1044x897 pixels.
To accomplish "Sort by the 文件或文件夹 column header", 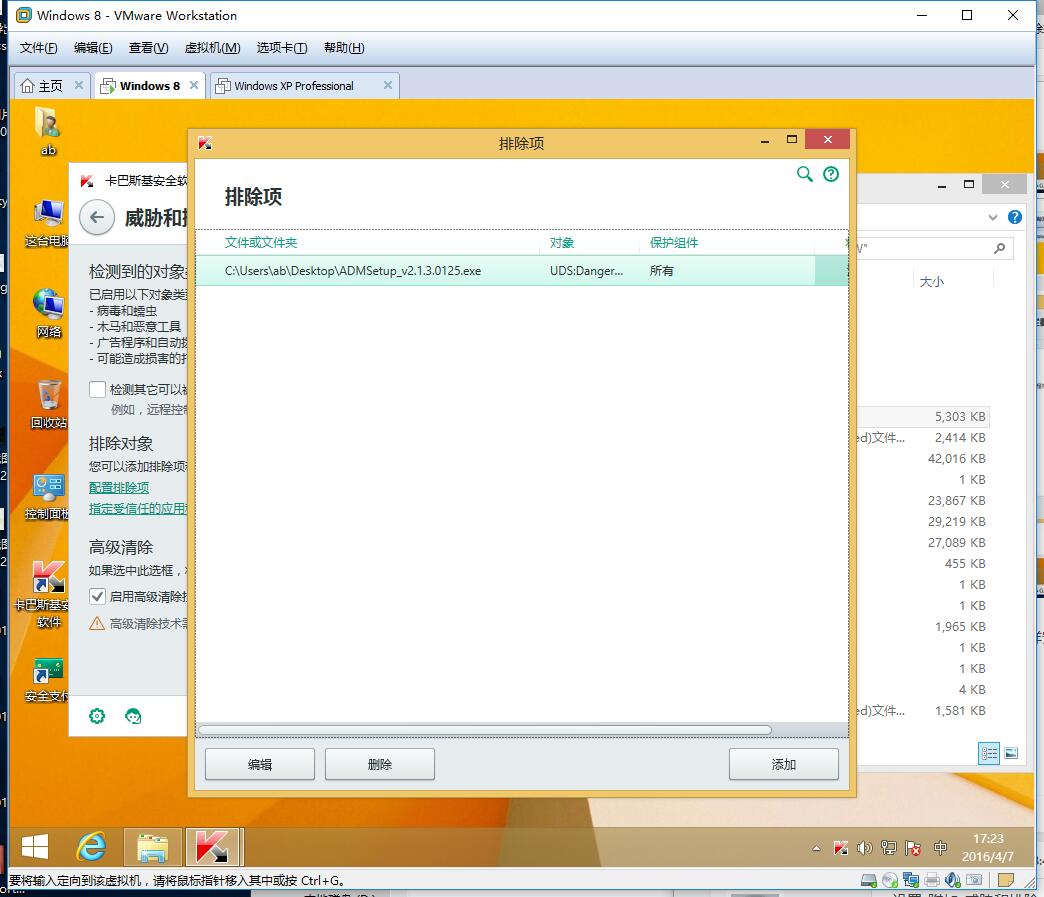I will click(261, 242).
